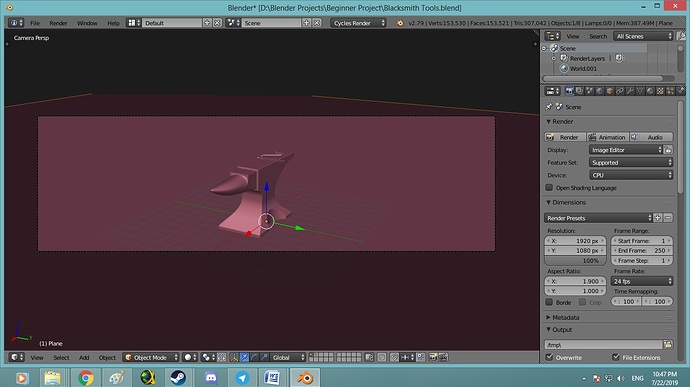Click the layers lock-to-scene icon in viewport header

click(369, 357)
